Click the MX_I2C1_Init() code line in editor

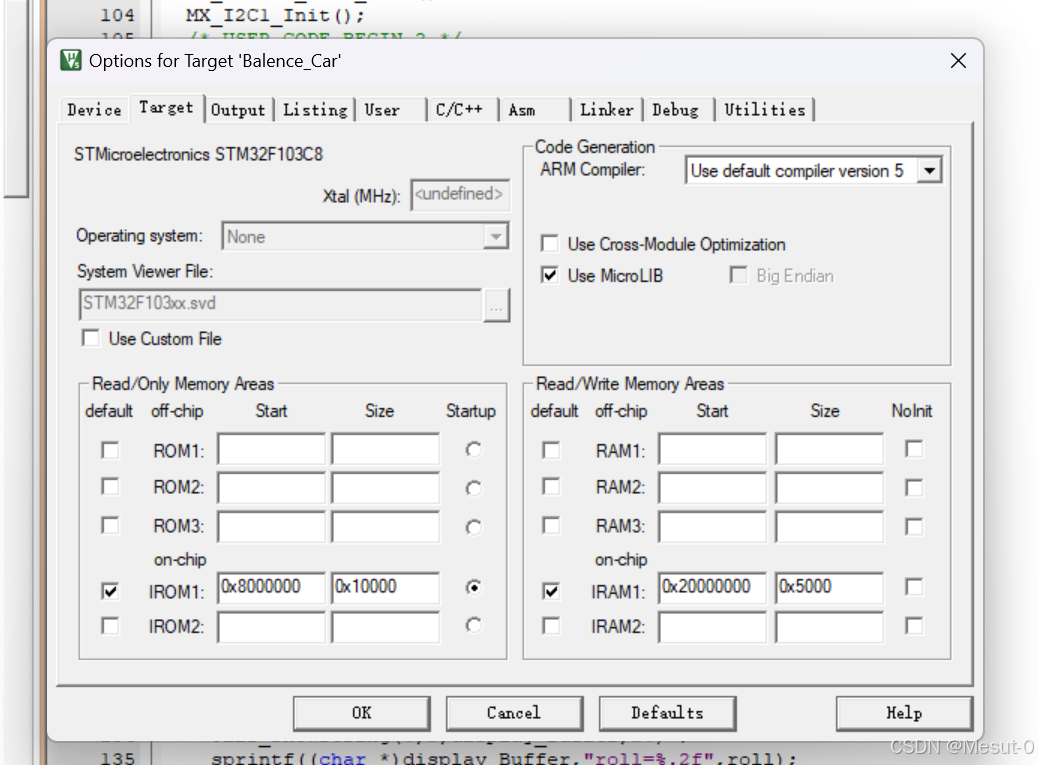(275, 15)
